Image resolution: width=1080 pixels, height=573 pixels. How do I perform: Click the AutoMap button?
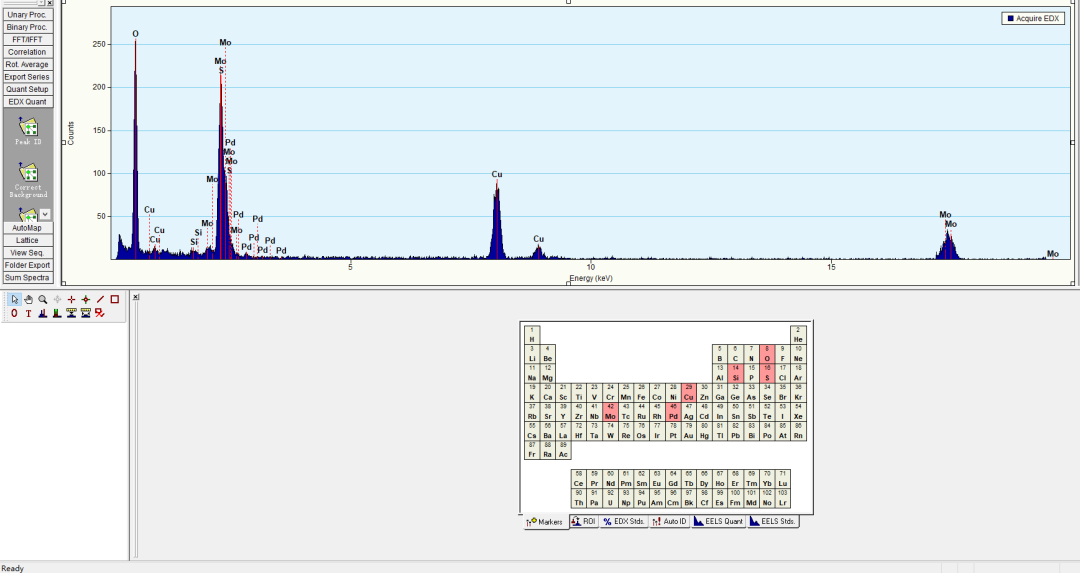(x=28, y=228)
